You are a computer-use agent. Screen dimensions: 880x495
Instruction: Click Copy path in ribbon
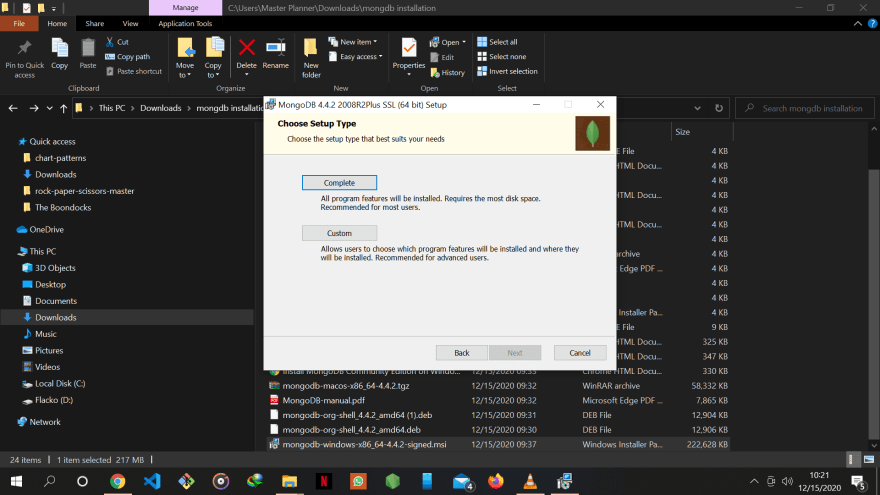tap(127, 57)
